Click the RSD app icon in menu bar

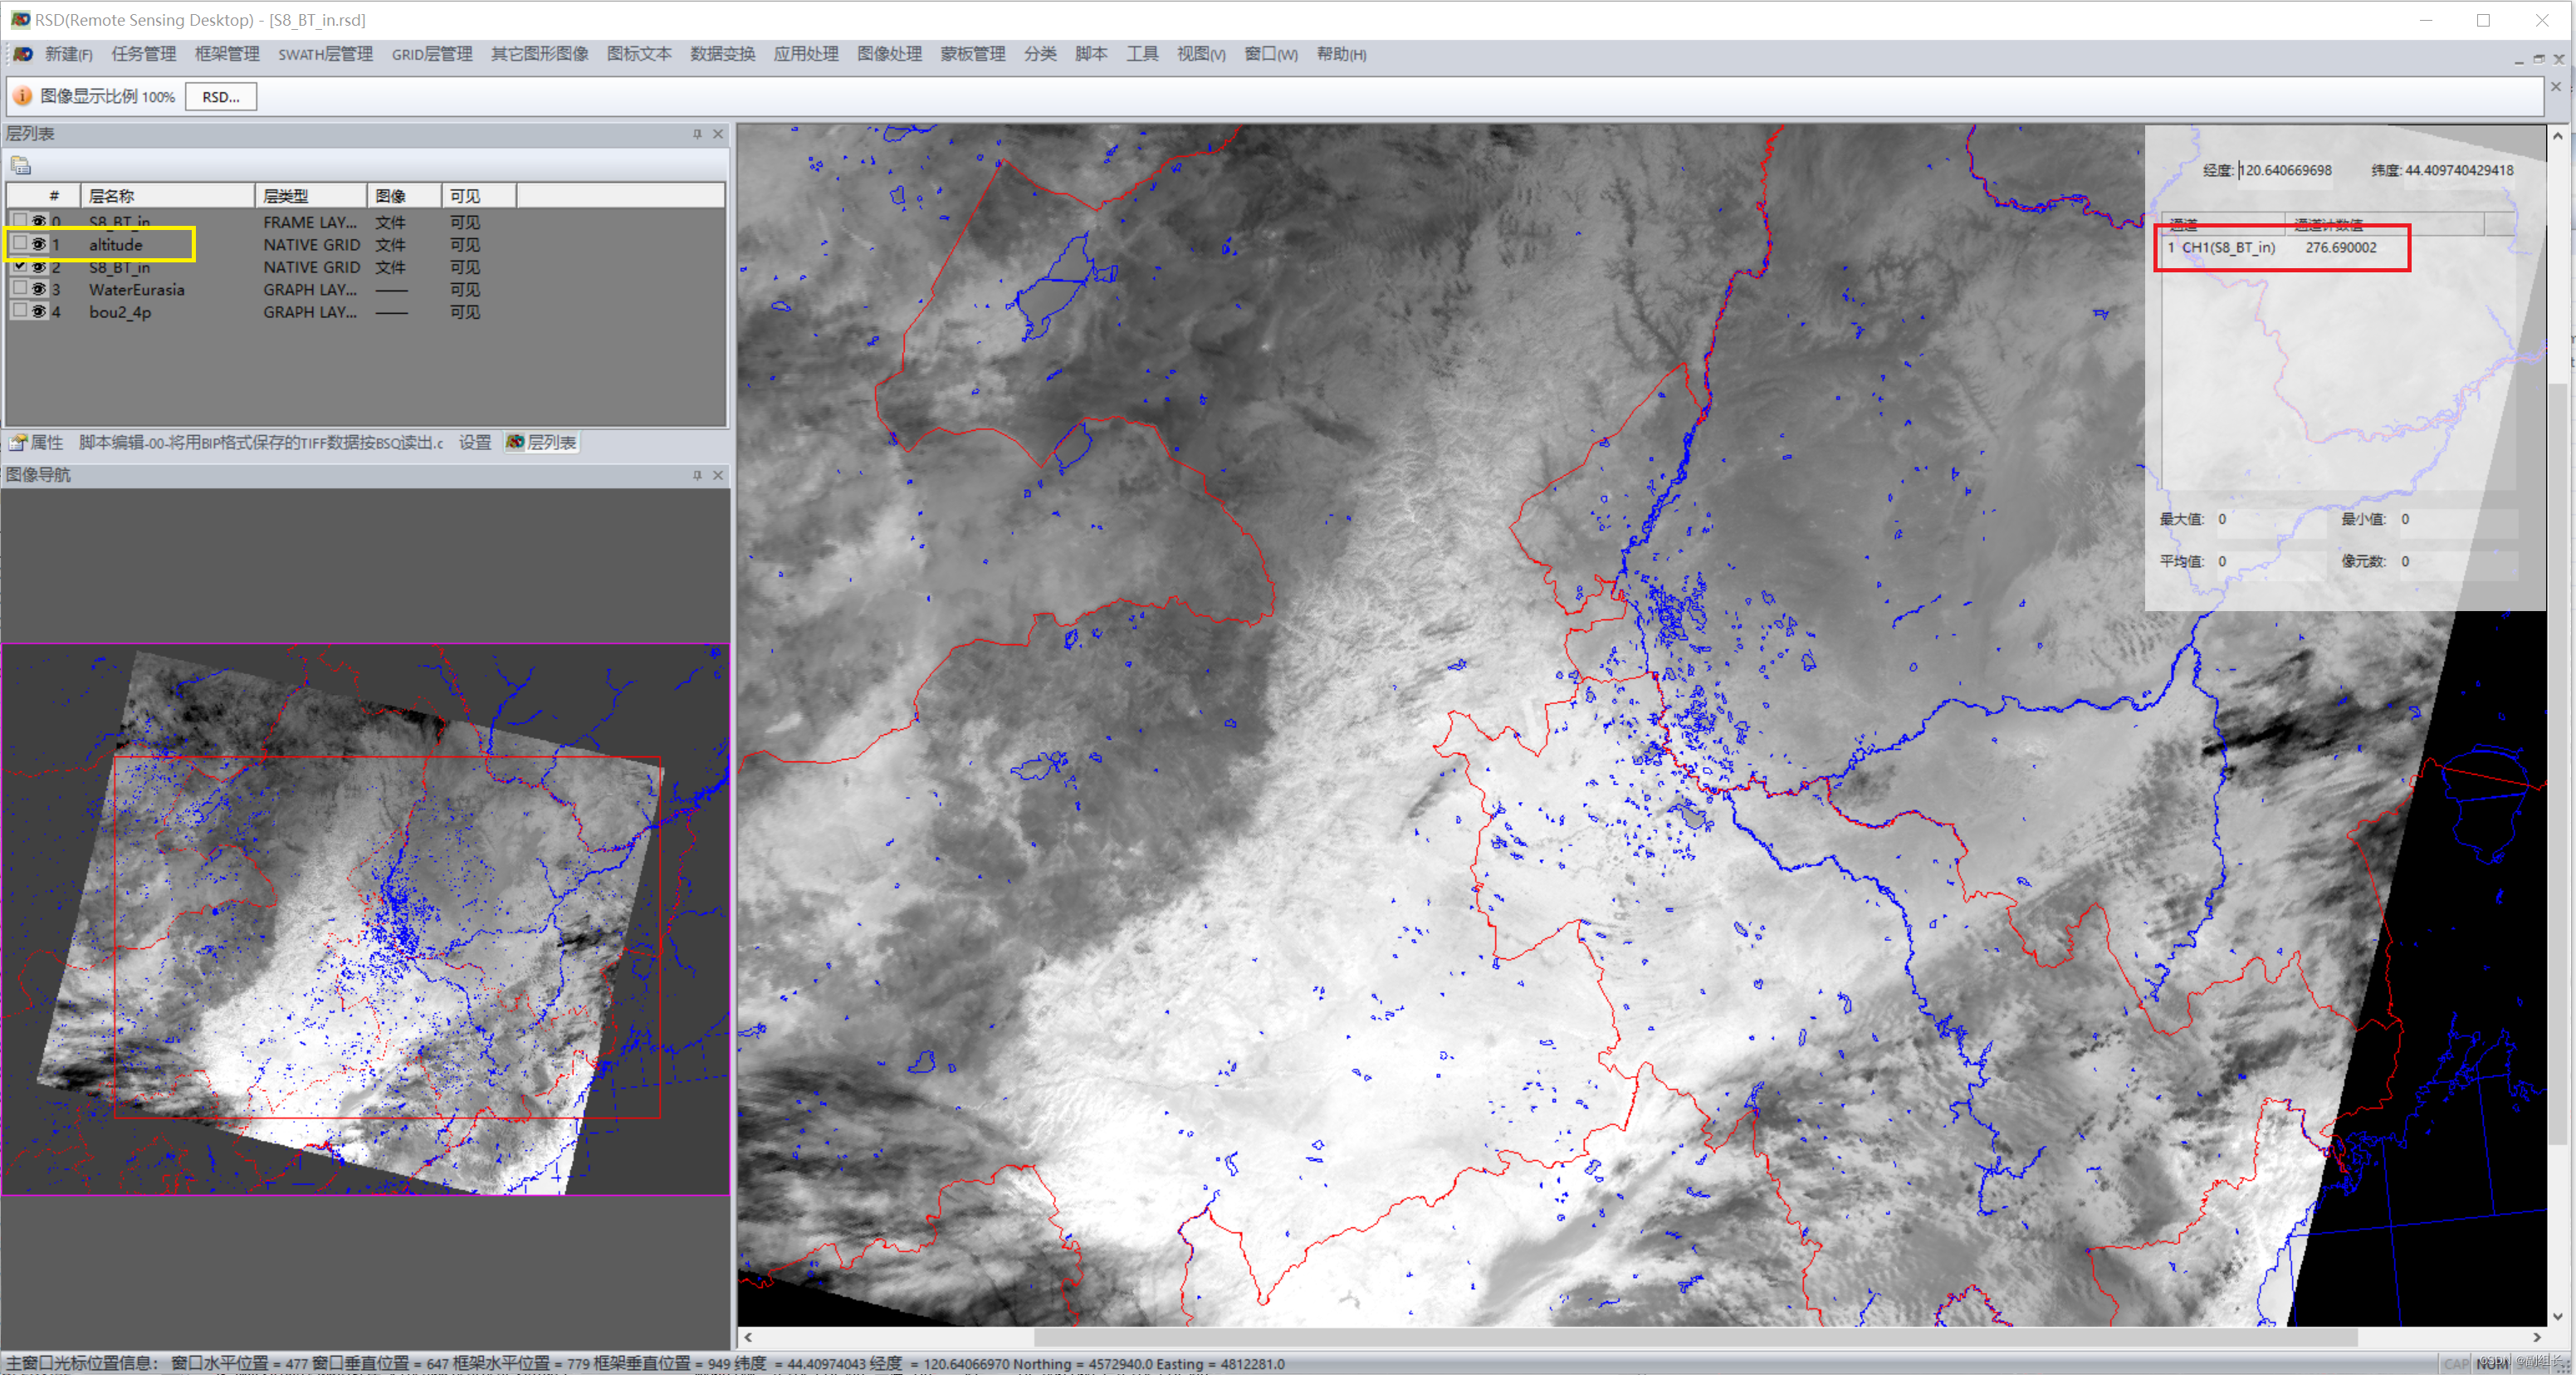tap(22, 54)
